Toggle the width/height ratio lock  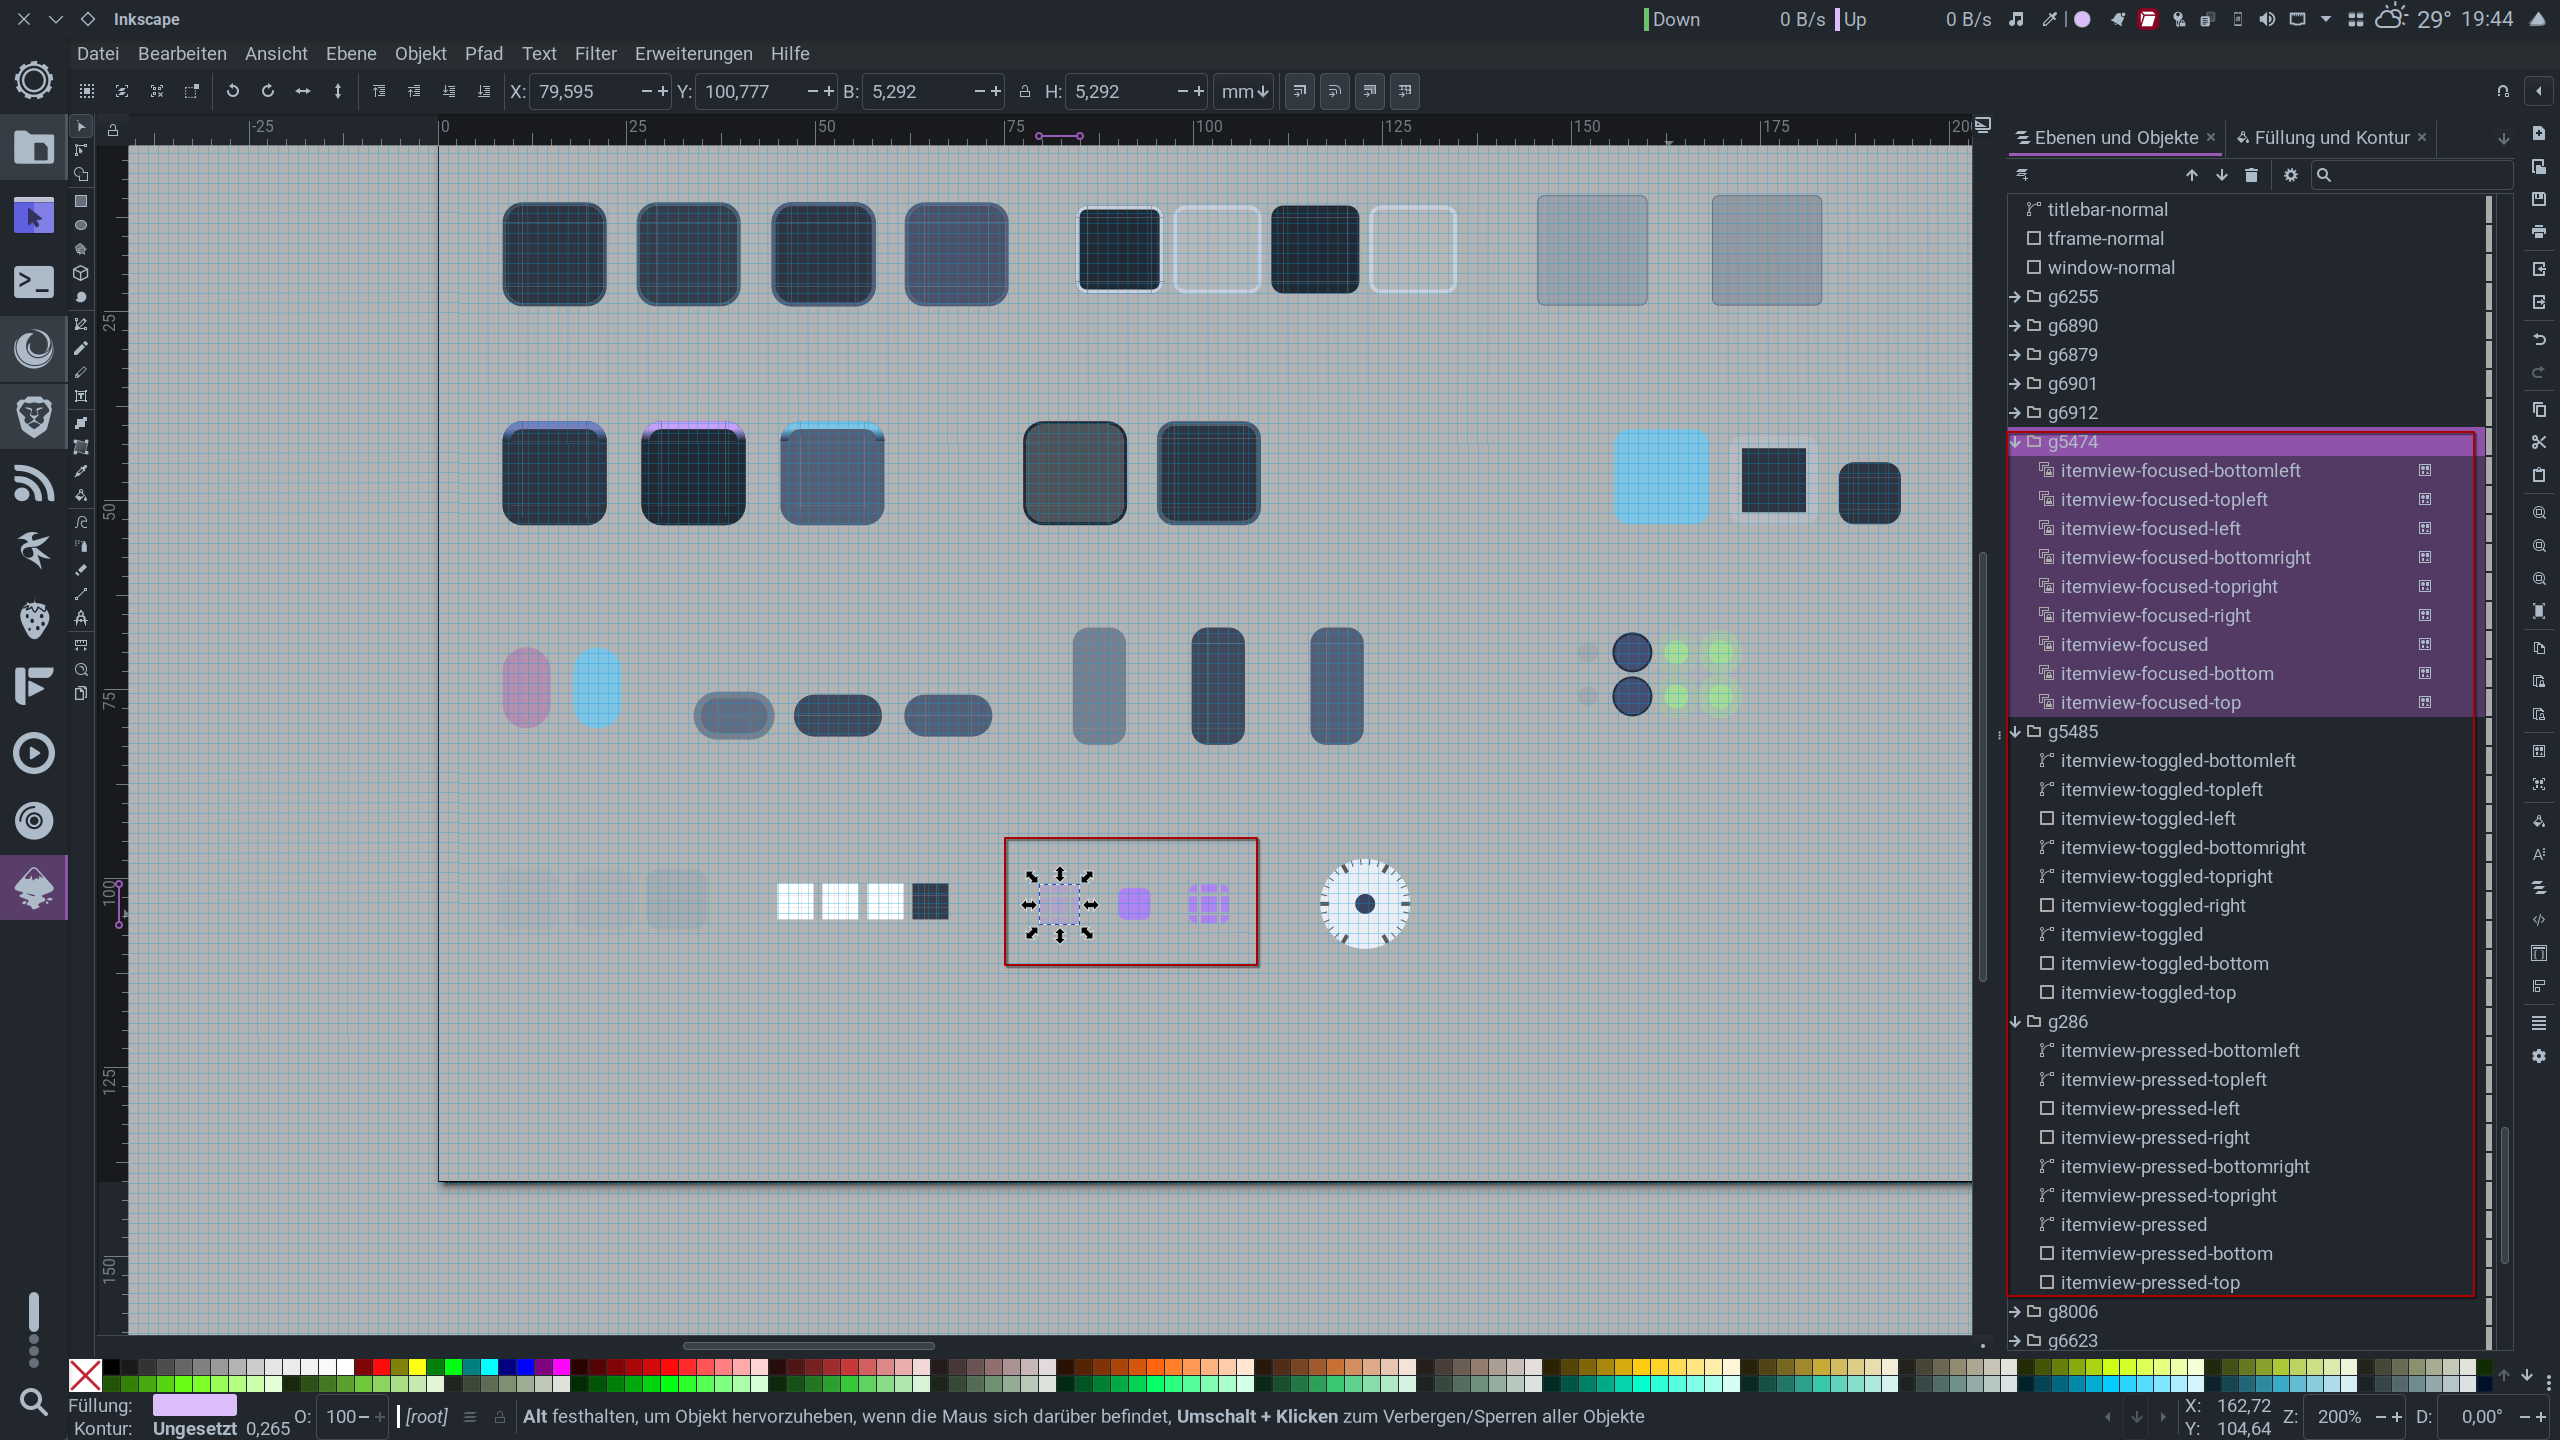(x=1024, y=92)
